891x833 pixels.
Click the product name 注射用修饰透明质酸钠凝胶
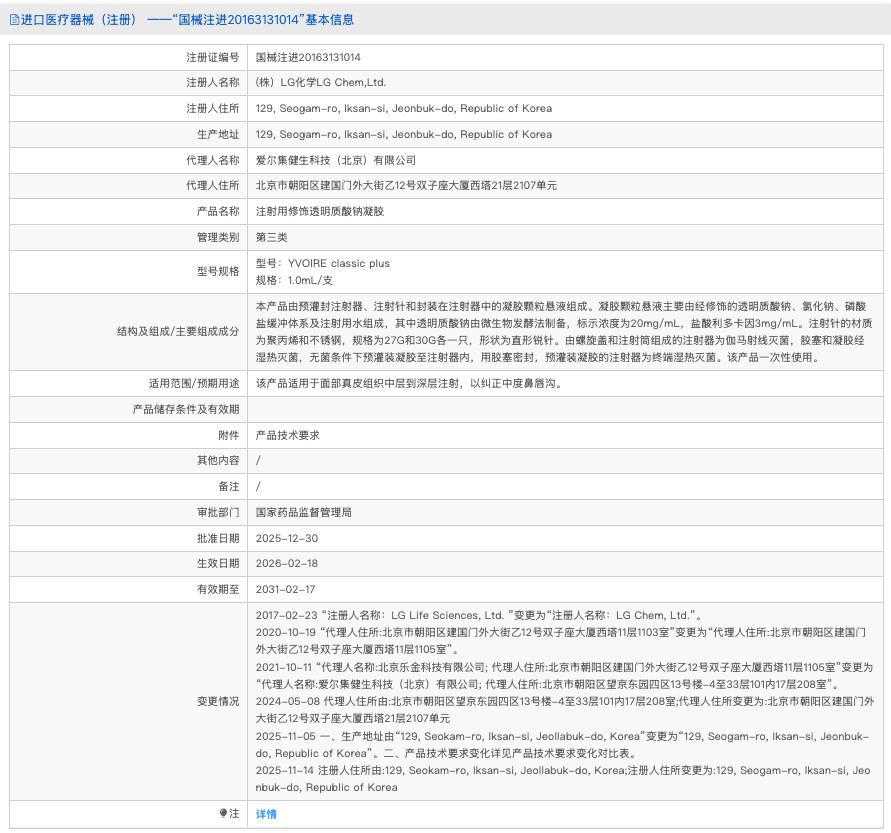click(319, 211)
